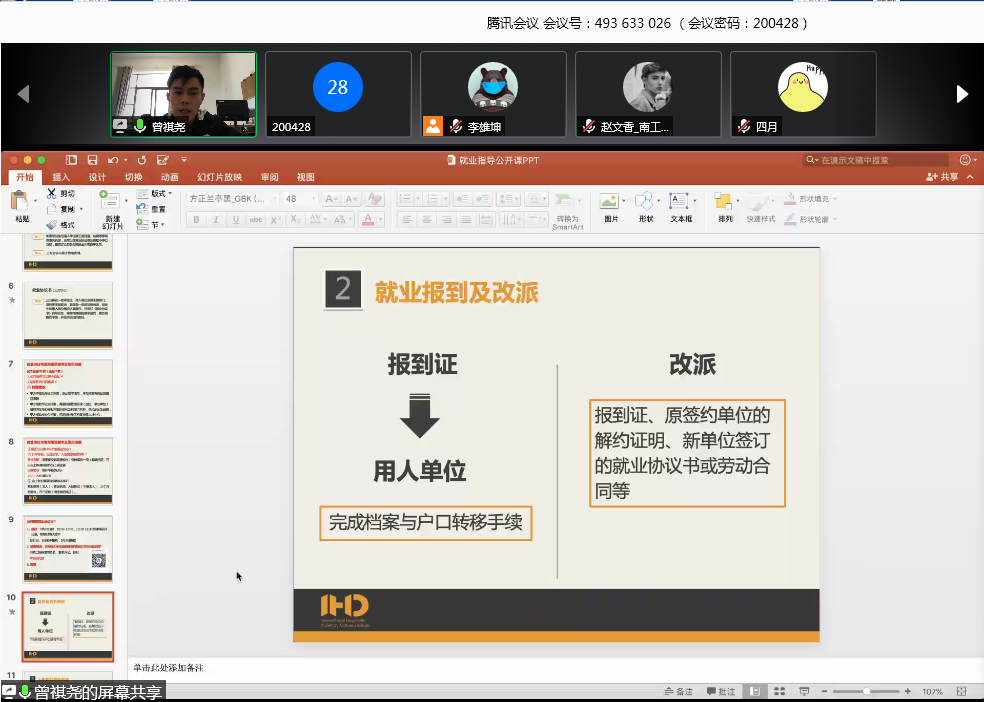984x702 pixels.
Task: Click the redo arrow icon
Action: (142, 160)
